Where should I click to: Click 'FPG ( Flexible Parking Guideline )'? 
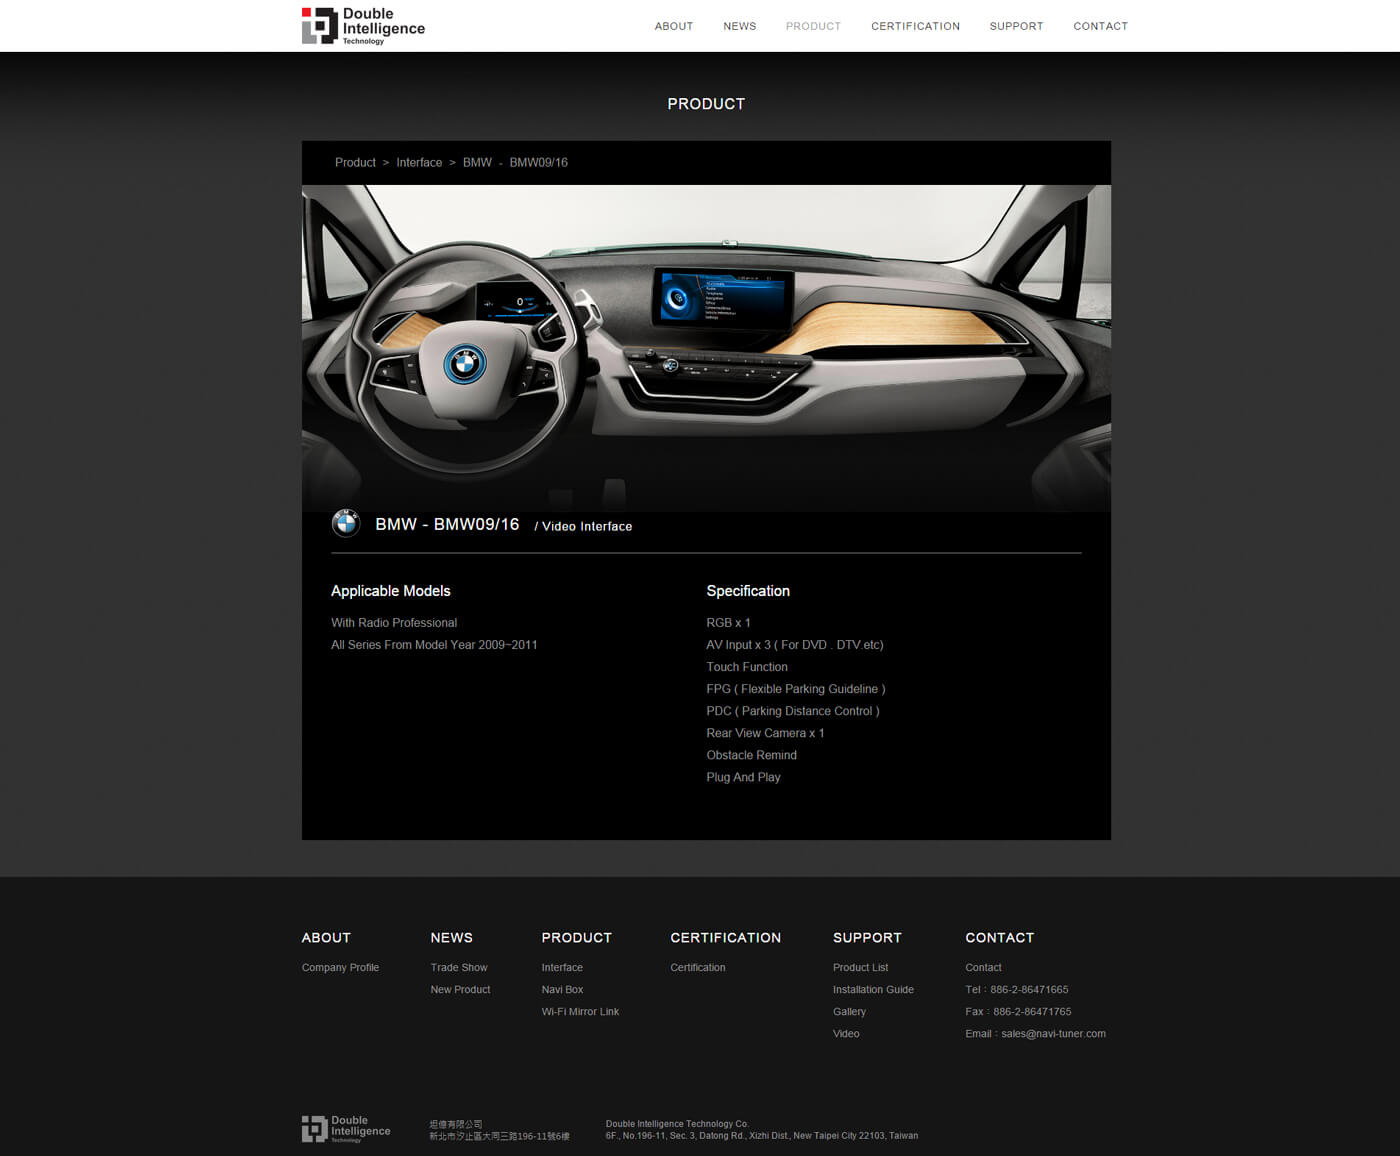click(796, 689)
